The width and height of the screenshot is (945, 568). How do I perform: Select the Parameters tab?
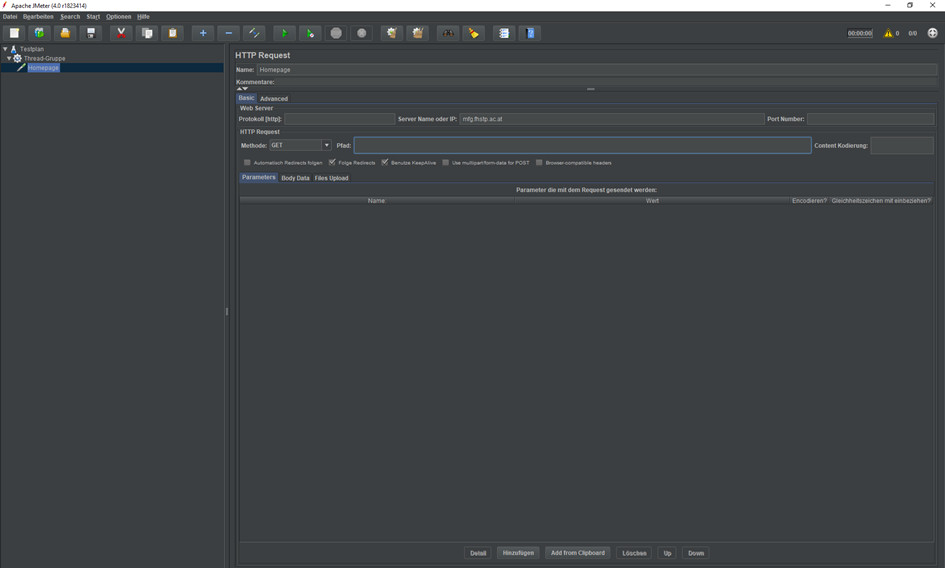[259, 177]
